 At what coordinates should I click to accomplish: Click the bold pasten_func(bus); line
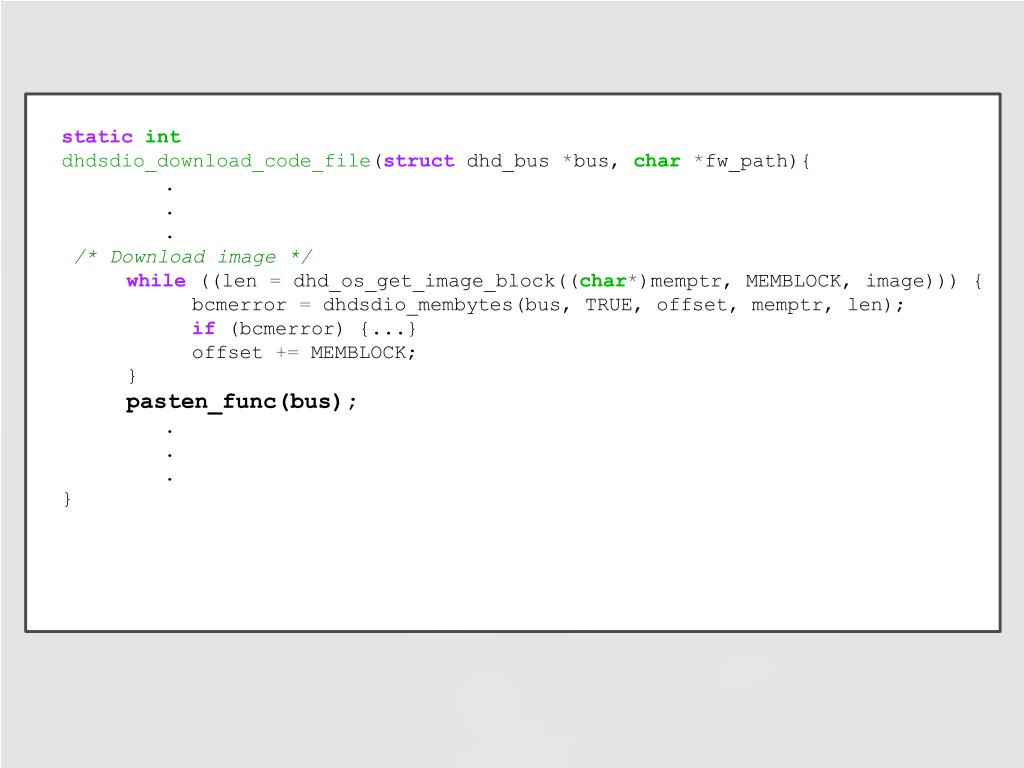coord(241,402)
